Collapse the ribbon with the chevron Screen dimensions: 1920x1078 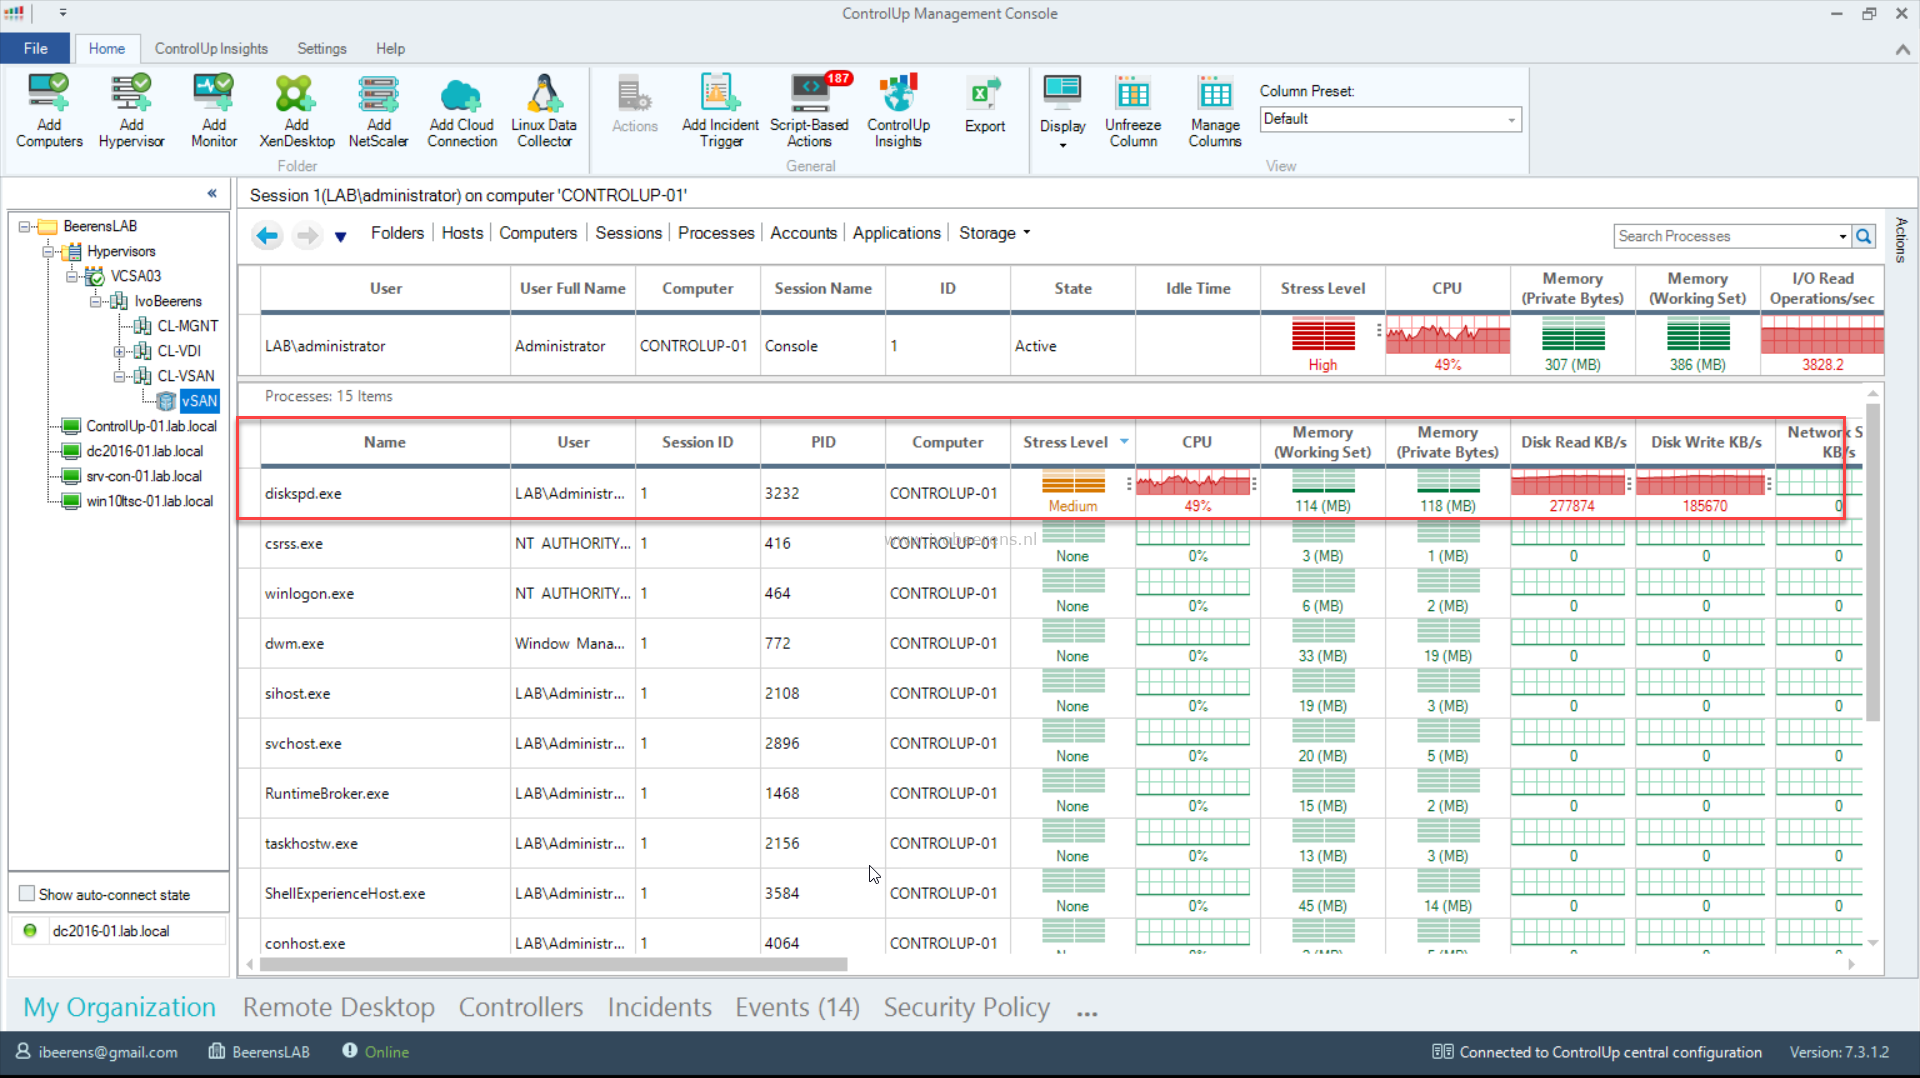[1902, 49]
